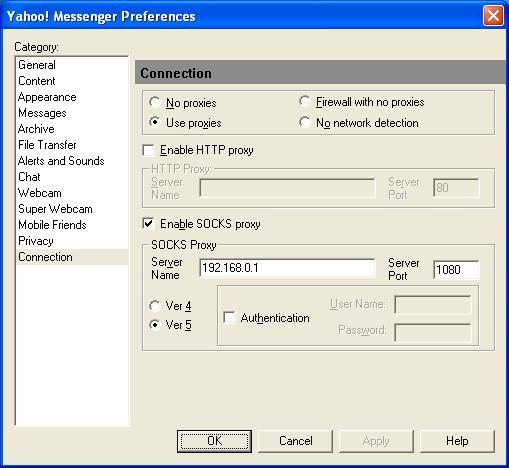Click the OK button

click(x=214, y=441)
